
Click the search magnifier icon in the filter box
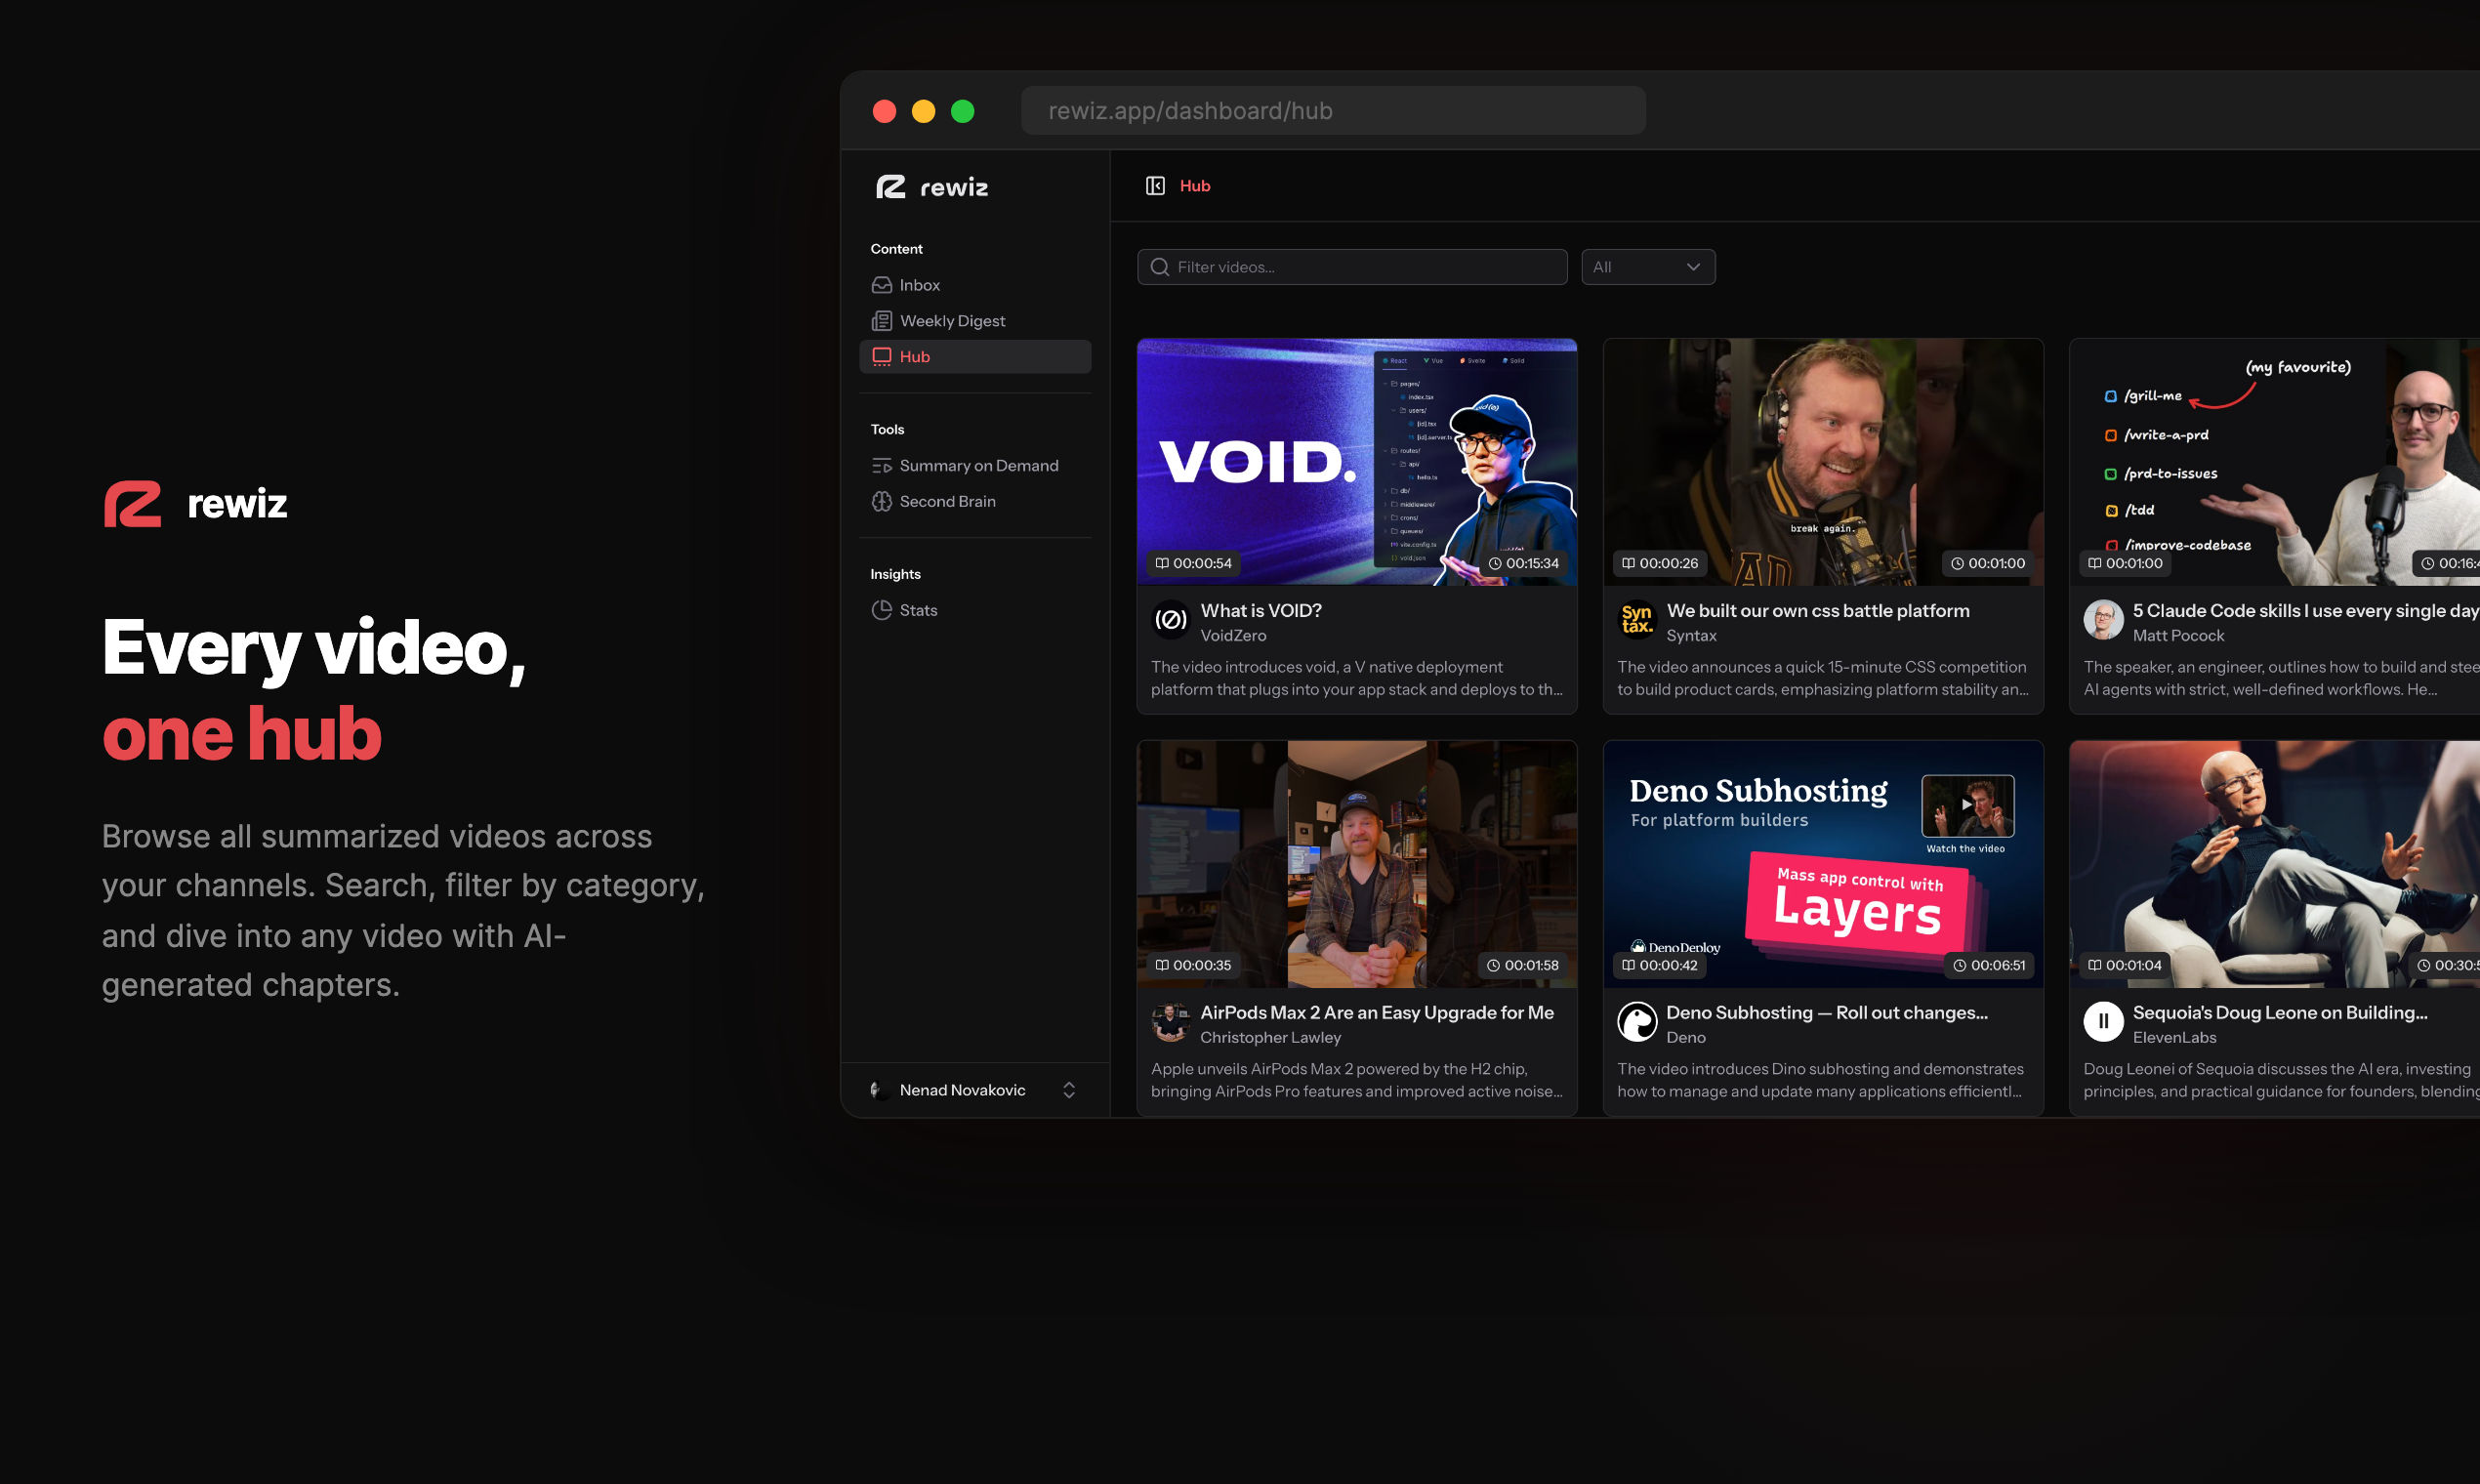point(1159,267)
